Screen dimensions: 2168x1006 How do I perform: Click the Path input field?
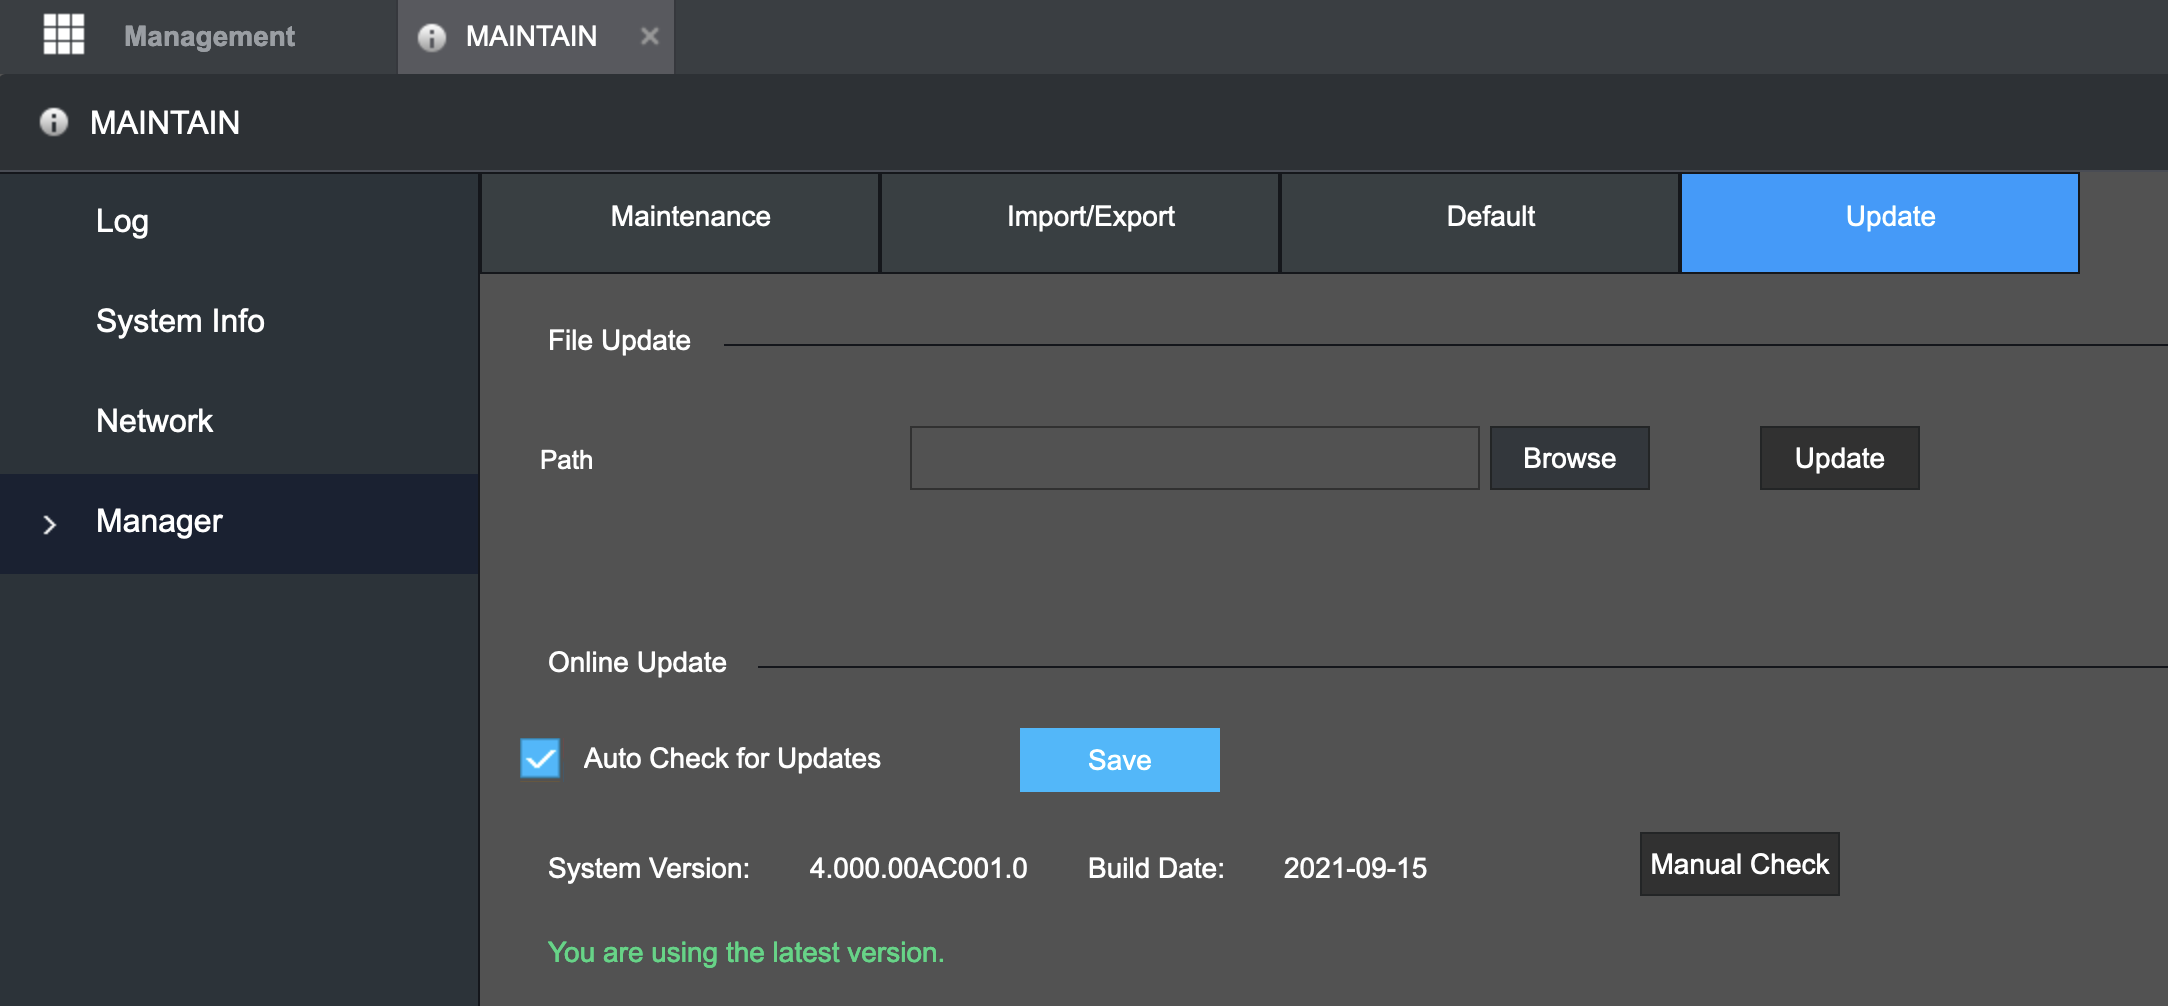(x=1194, y=458)
